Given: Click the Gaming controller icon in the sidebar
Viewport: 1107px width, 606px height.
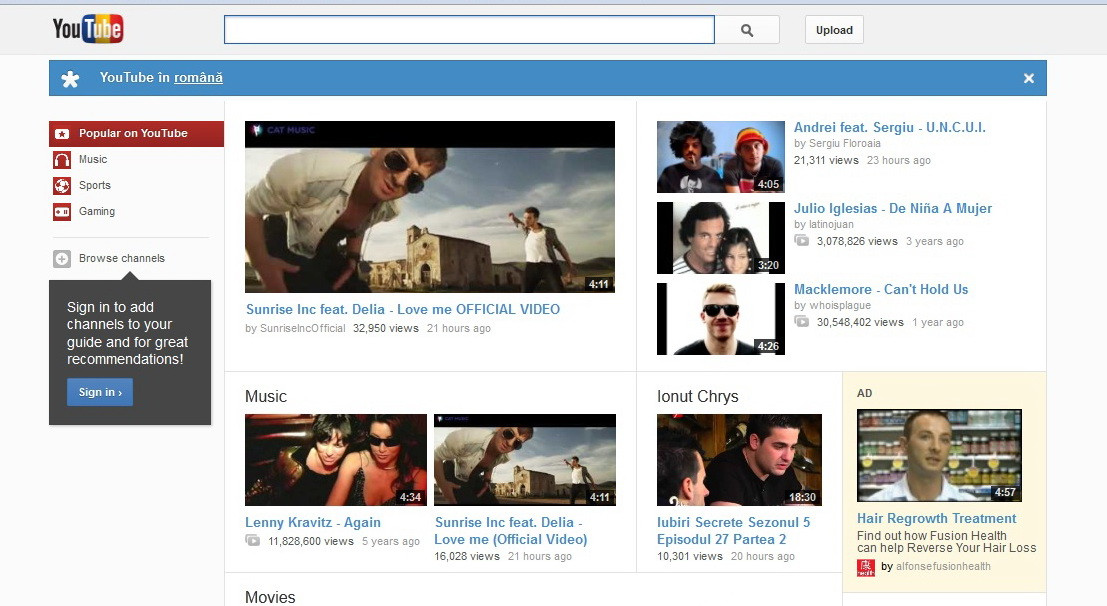Looking at the screenshot, I should [x=62, y=211].
